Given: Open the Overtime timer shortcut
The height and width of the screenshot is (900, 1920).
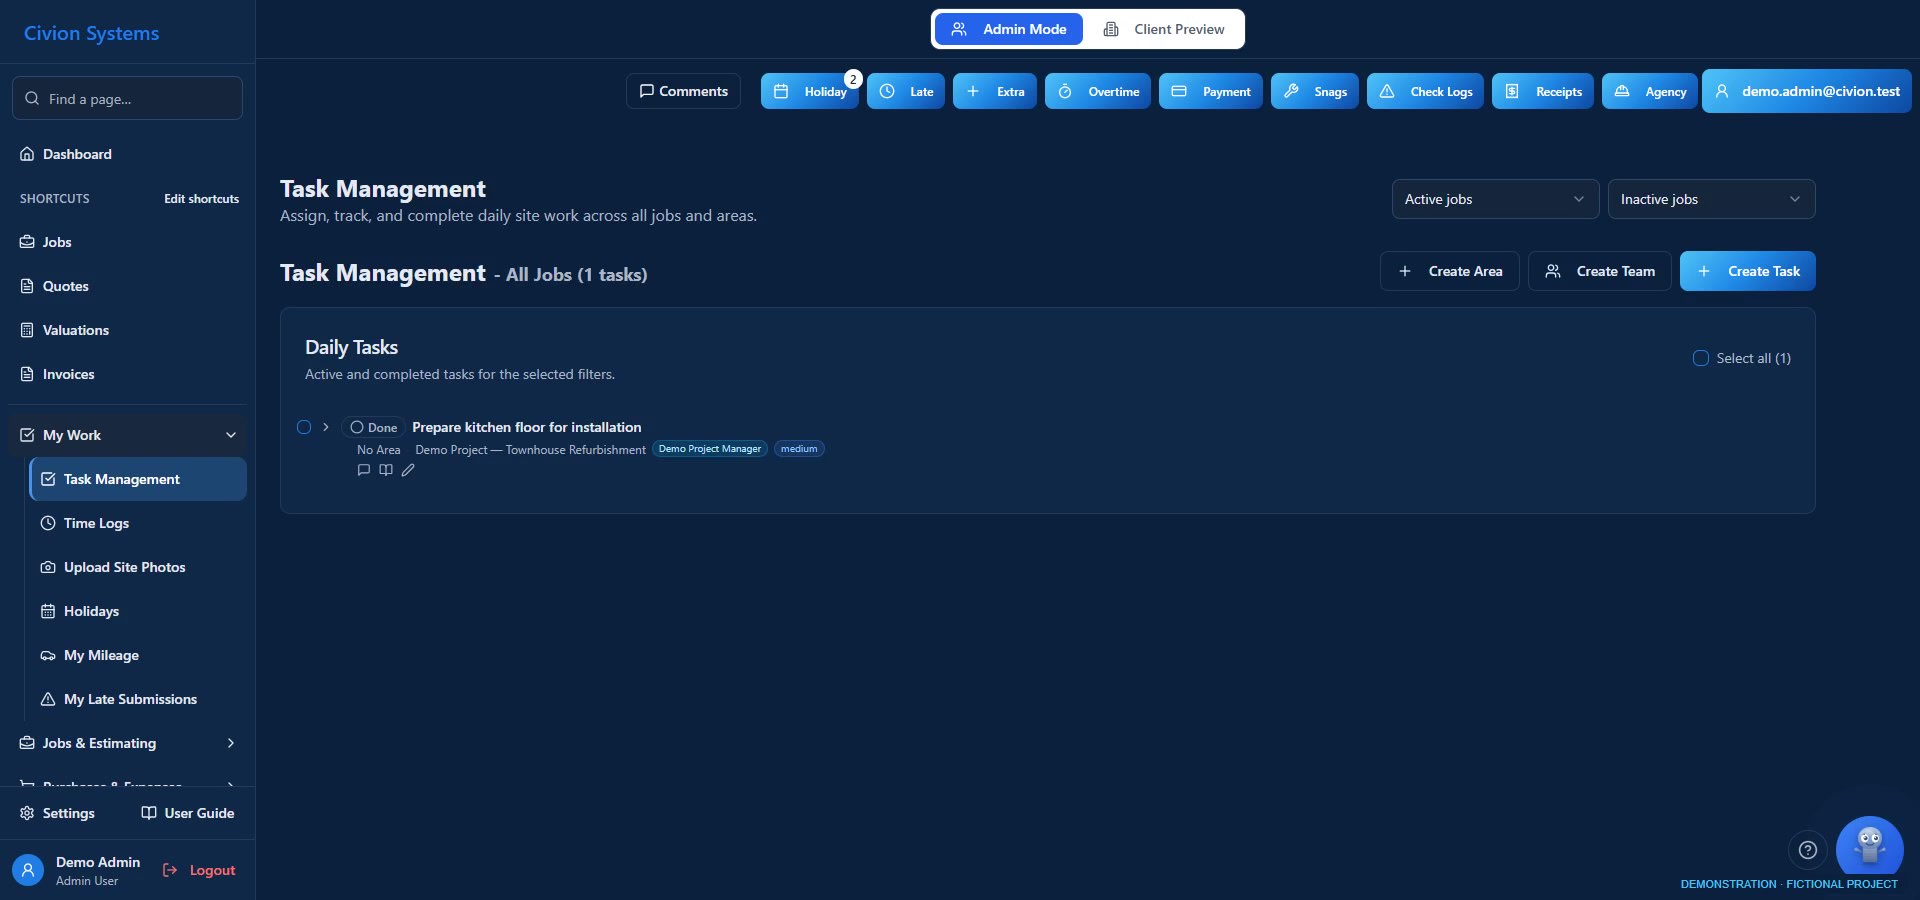Looking at the screenshot, I should click(x=1098, y=91).
